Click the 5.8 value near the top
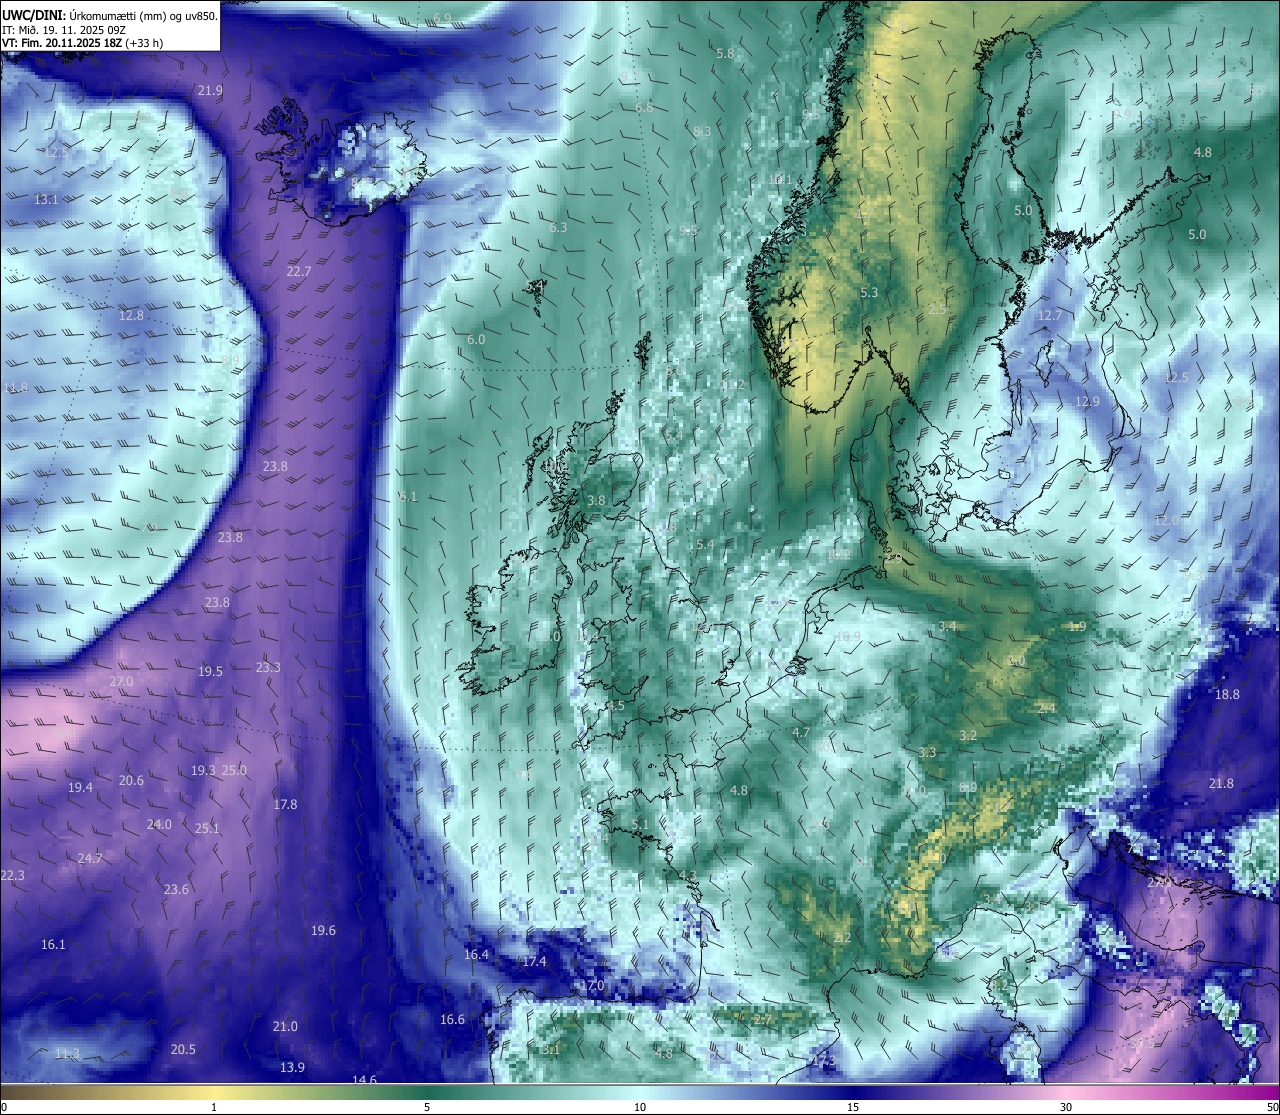 coord(726,53)
